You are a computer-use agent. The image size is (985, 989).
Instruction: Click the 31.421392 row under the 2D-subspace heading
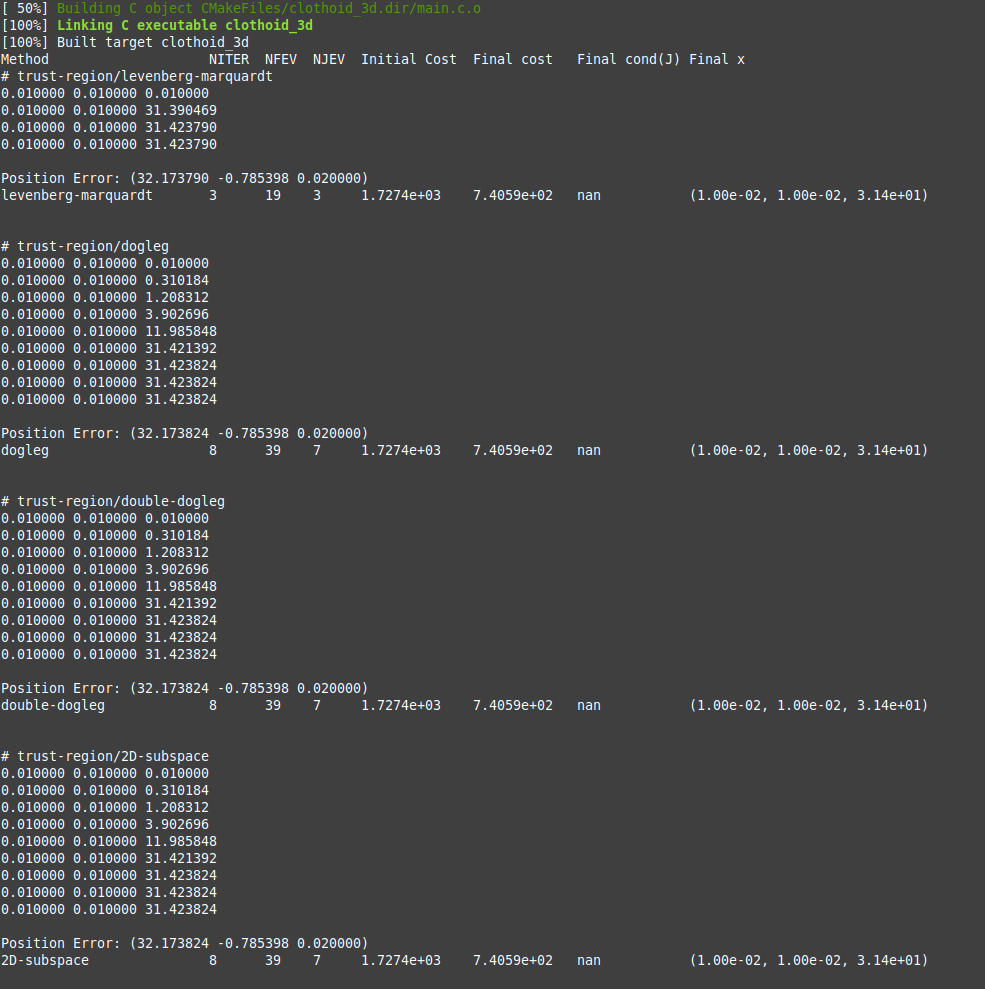point(109,858)
